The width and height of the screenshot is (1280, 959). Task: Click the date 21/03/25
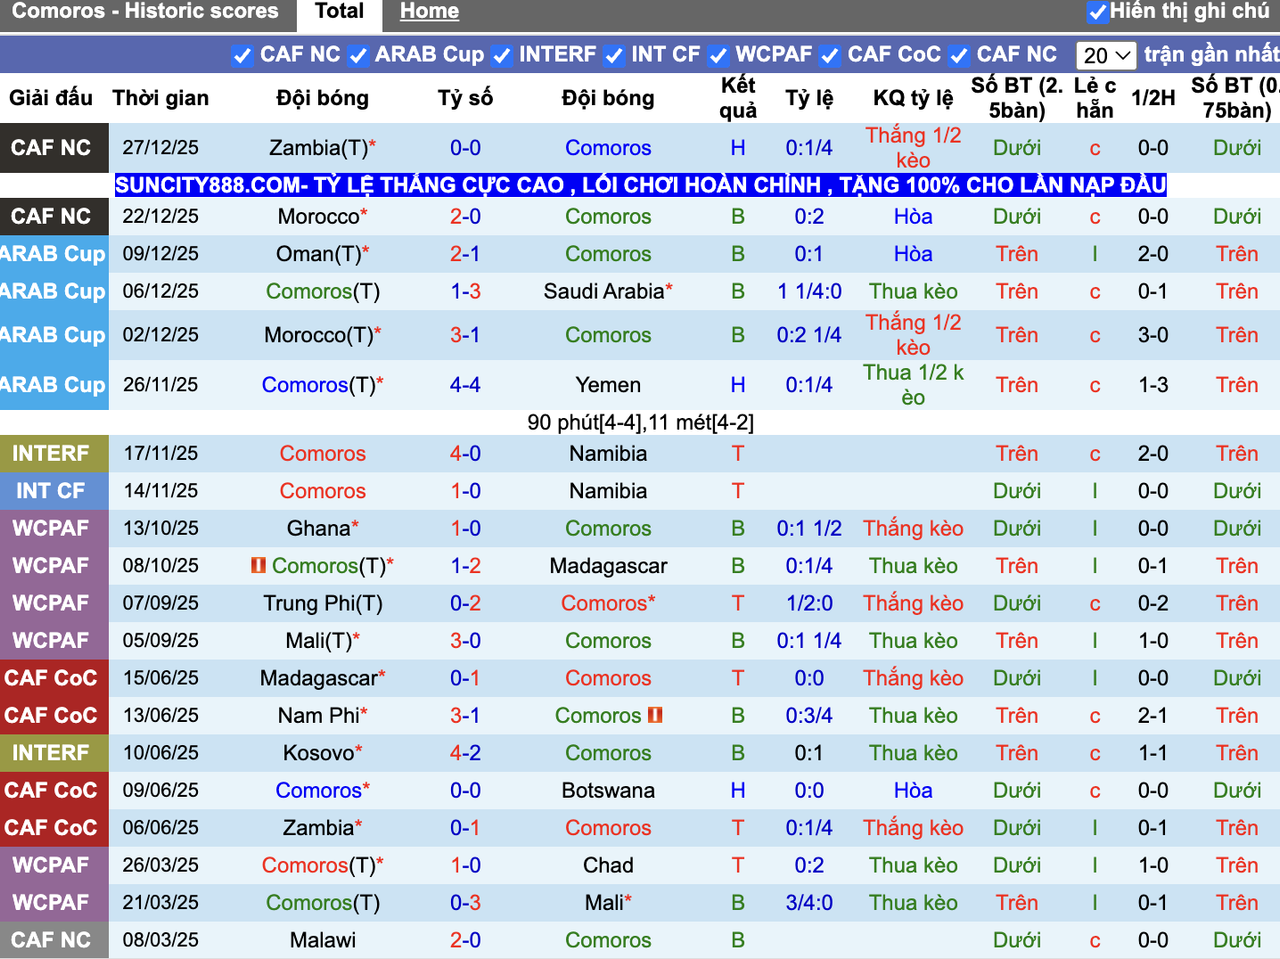coord(161,903)
